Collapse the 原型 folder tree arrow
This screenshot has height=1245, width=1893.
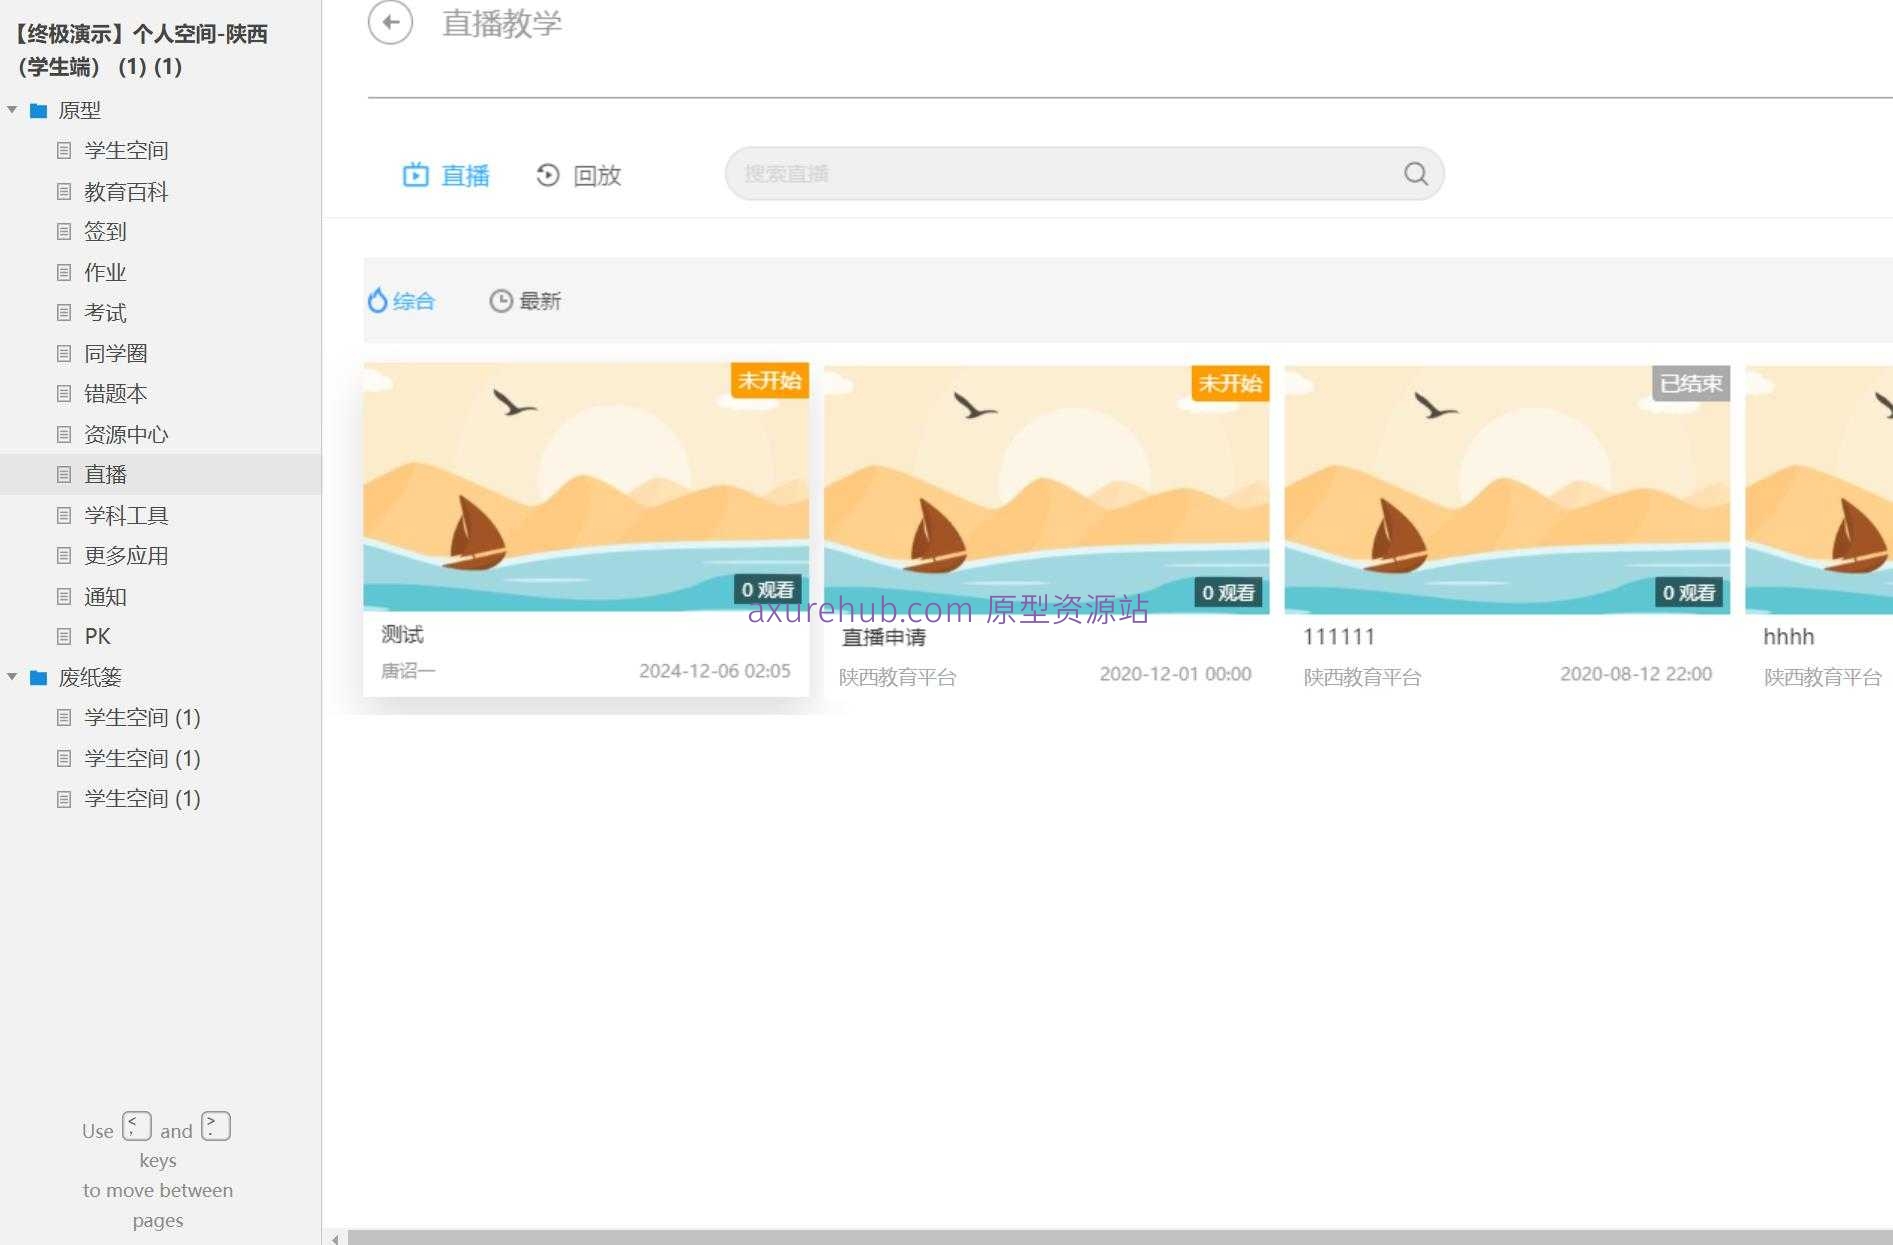tap(12, 110)
